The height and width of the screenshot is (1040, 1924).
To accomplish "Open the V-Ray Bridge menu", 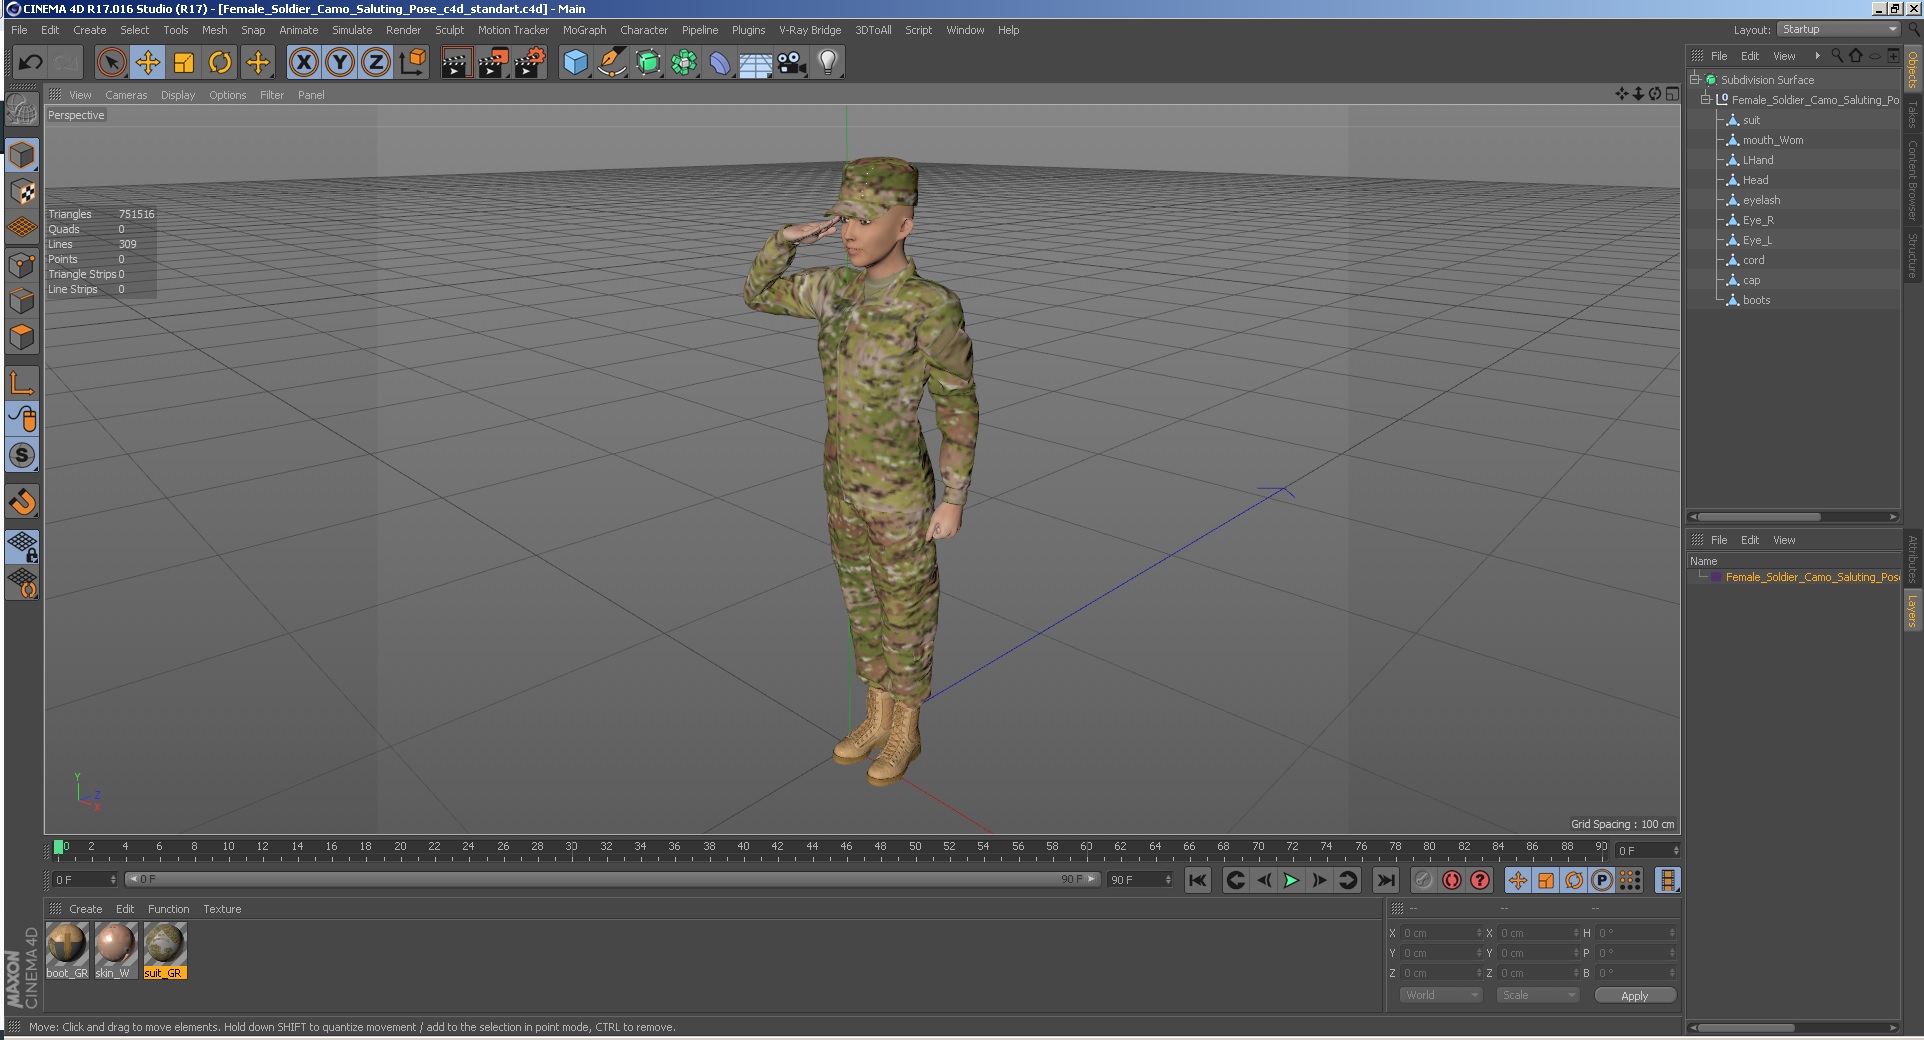I will (x=810, y=30).
